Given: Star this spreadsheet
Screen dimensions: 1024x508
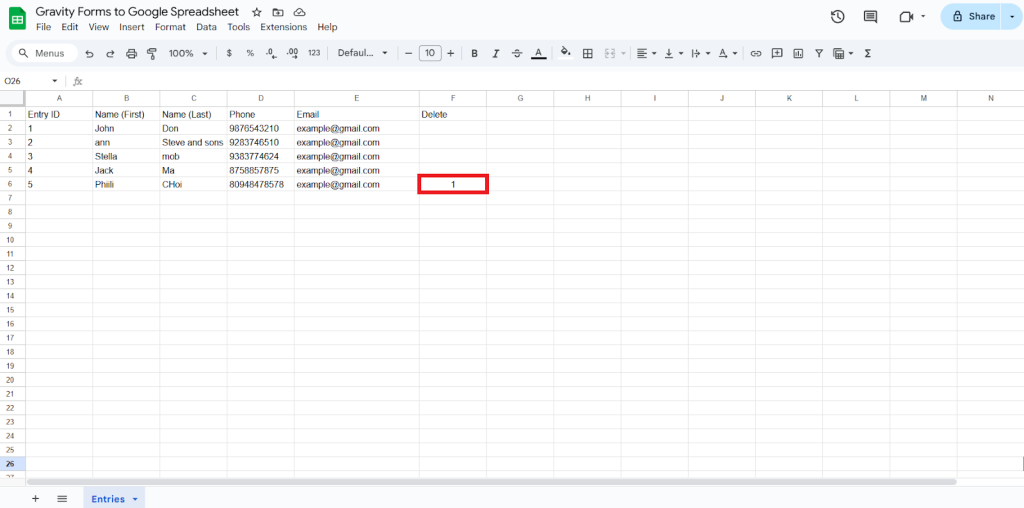Looking at the screenshot, I should [257, 12].
